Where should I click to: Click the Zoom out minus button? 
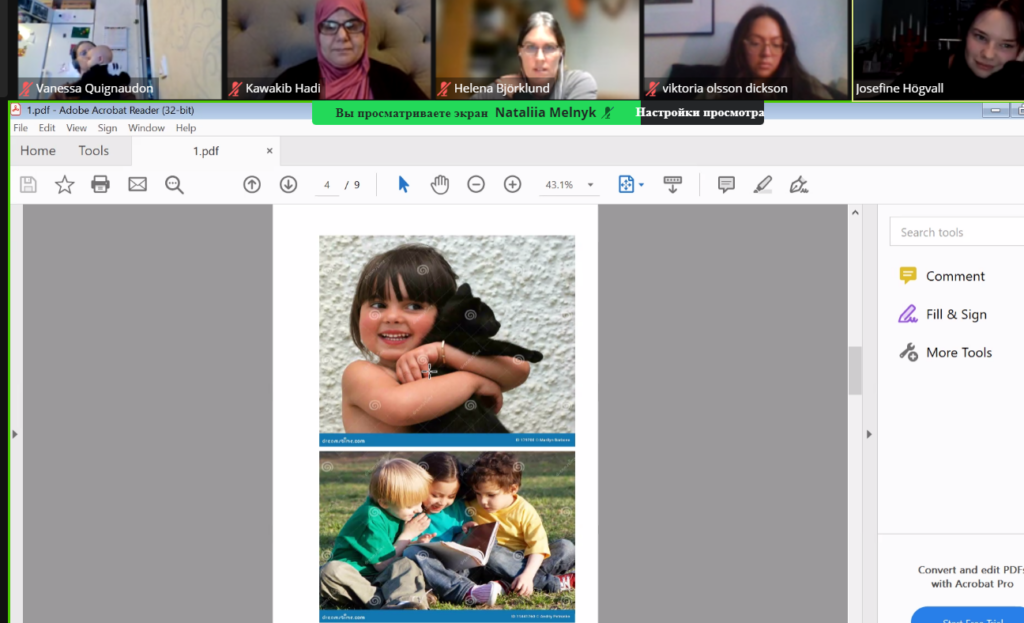click(x=476, y=184)
